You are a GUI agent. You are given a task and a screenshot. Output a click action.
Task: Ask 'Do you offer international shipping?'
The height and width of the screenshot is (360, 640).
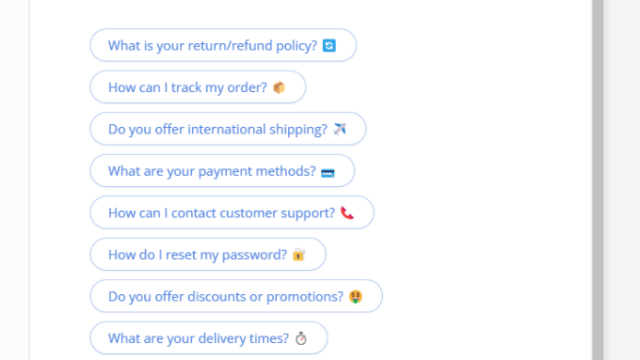click(228, 129)
